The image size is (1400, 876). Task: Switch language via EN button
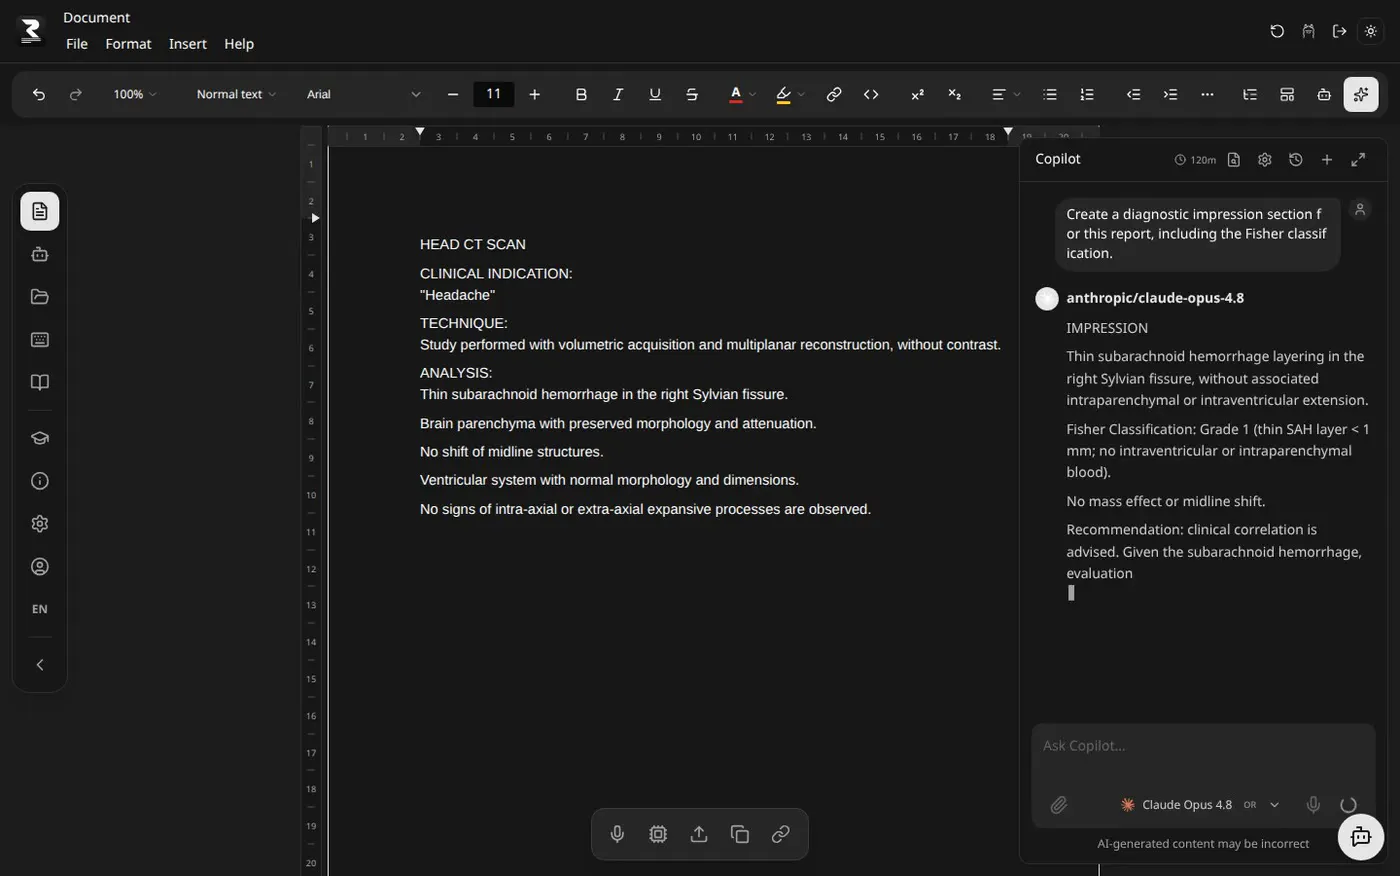[x=40, y=609]
